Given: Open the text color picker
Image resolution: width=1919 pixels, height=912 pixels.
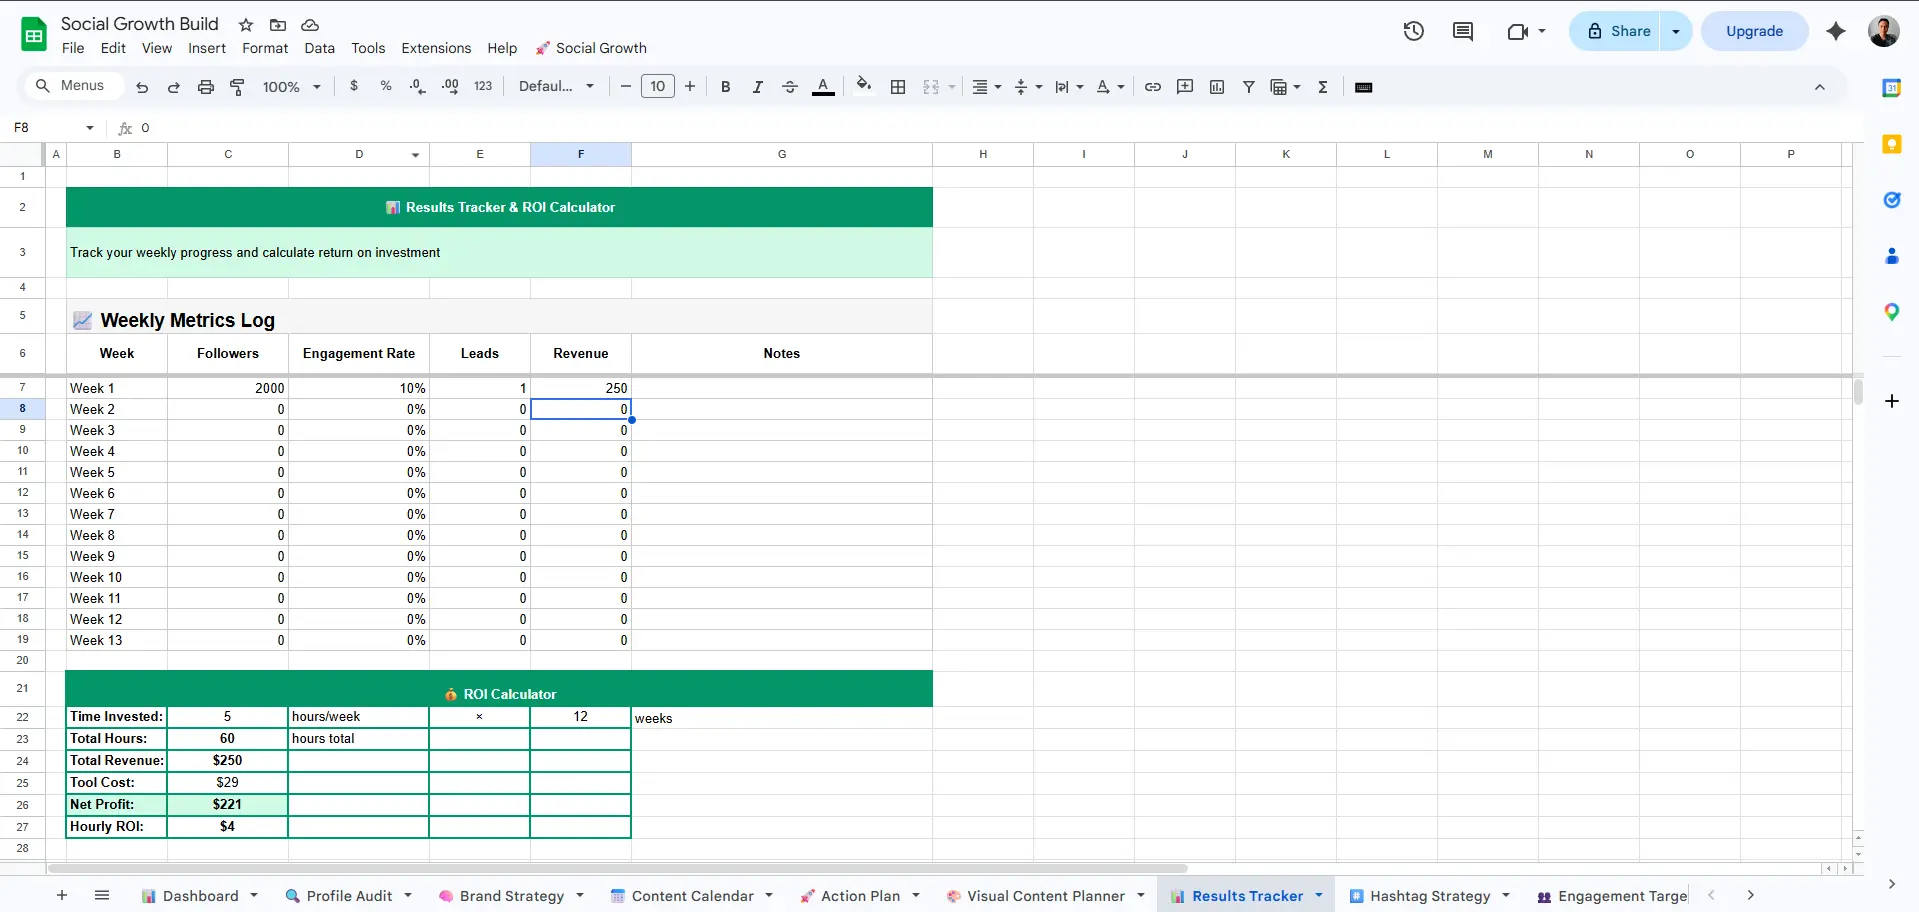Looking at the screenshot, I should tap(823, 87).
